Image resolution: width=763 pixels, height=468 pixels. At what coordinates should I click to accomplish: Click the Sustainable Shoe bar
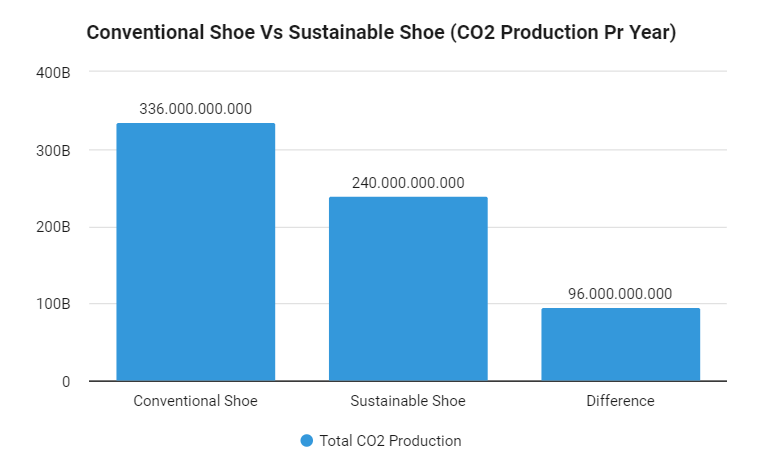[x=408, y=289]
